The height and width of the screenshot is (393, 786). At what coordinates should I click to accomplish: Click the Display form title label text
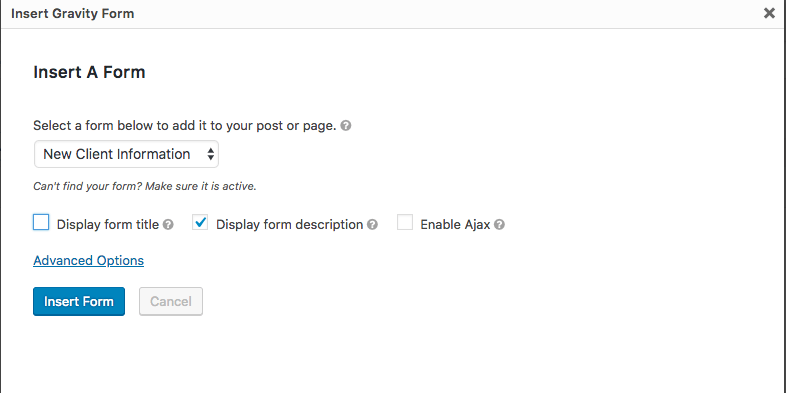[108, 225]
